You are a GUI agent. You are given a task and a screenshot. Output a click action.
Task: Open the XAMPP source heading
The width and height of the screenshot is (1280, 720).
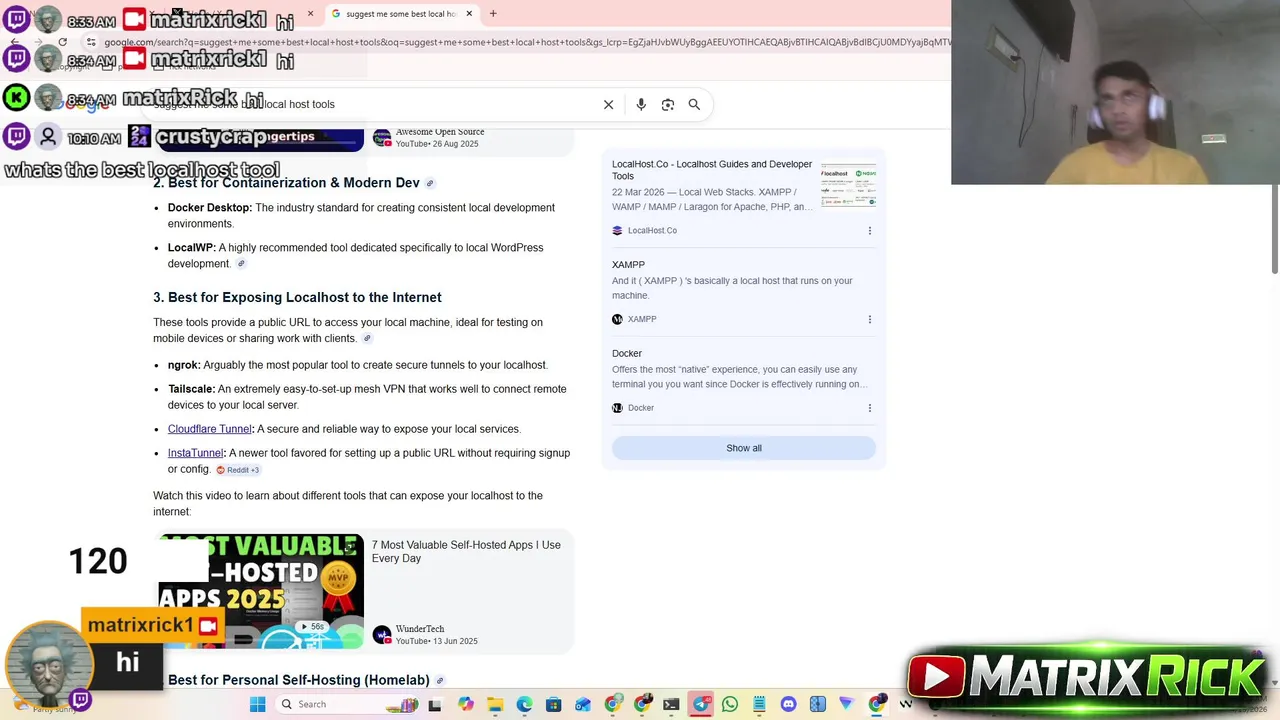coord(628,265)
